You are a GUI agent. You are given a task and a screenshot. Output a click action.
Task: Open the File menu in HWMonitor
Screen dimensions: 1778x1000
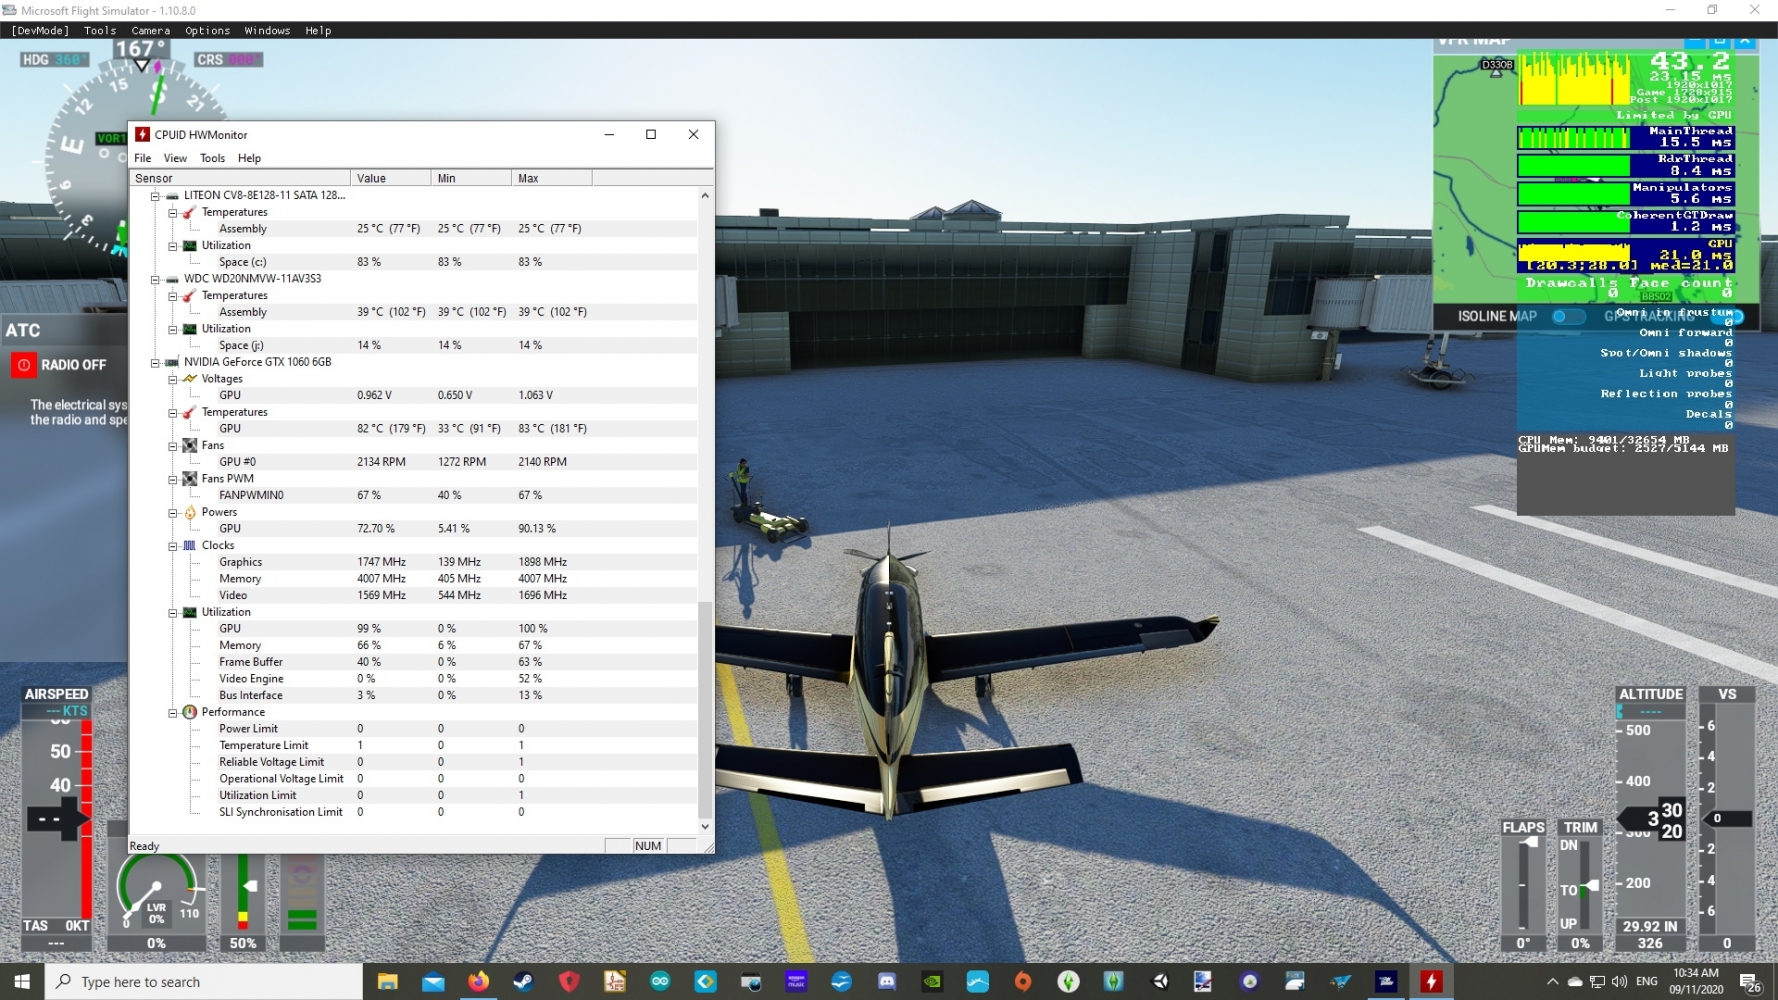(x=143, y=158)
